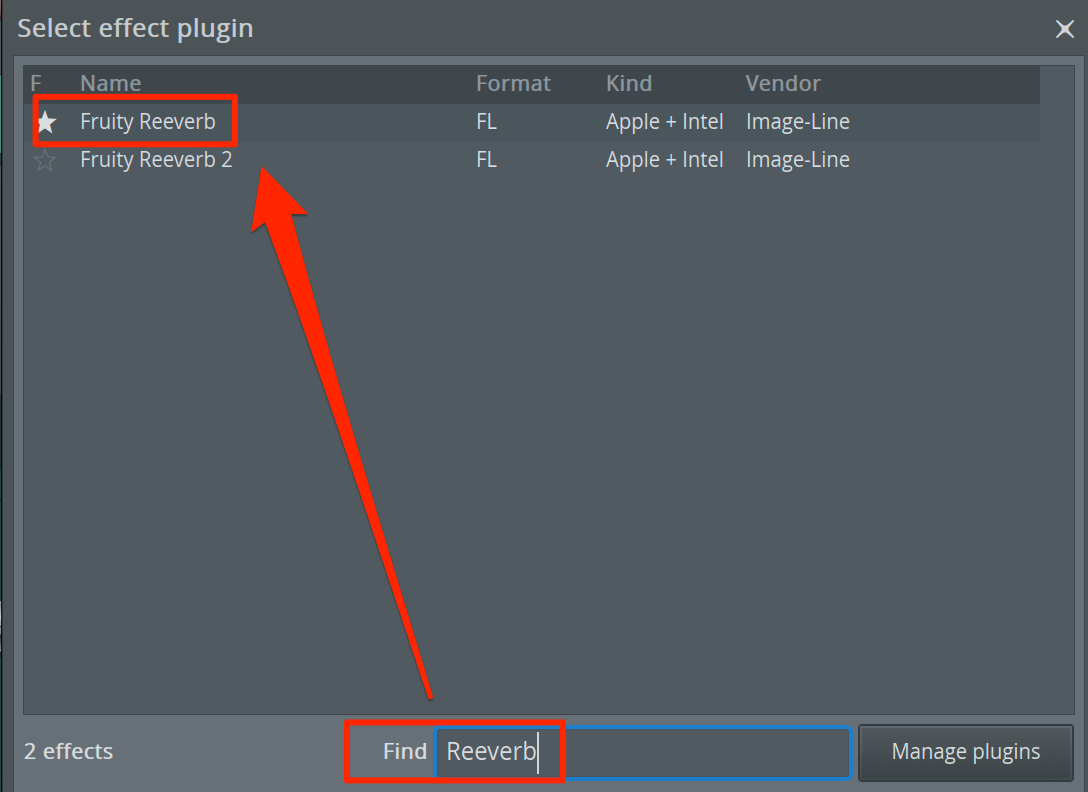Screen dimensions: 1088x792
Task: Sort list by Vendor column header
Action: click(783, 83)
